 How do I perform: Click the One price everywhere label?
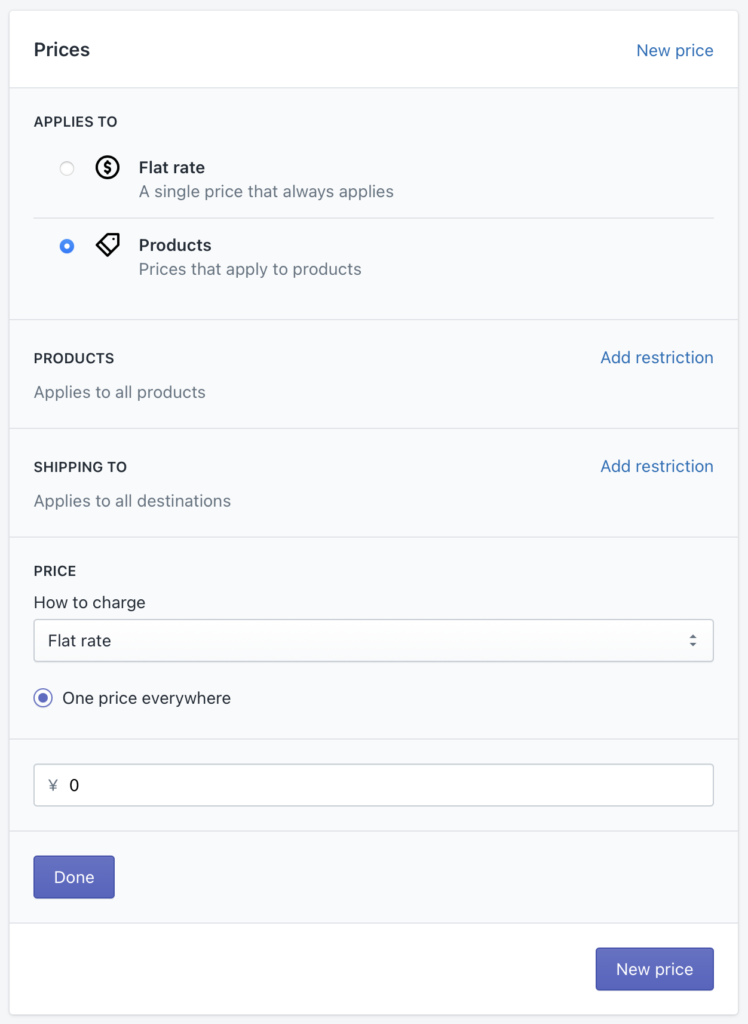[146, 698]
